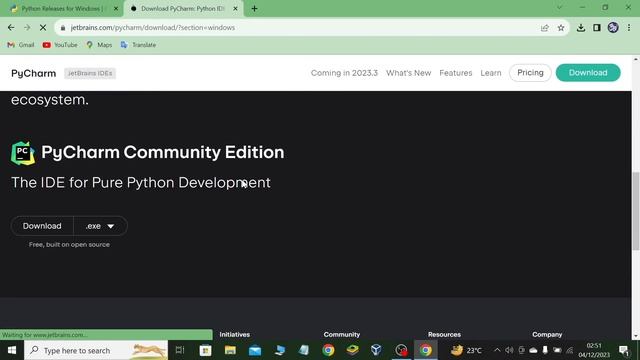Open the notifications action center
Screen dimensions: 640x360
(x=624, y=350)
